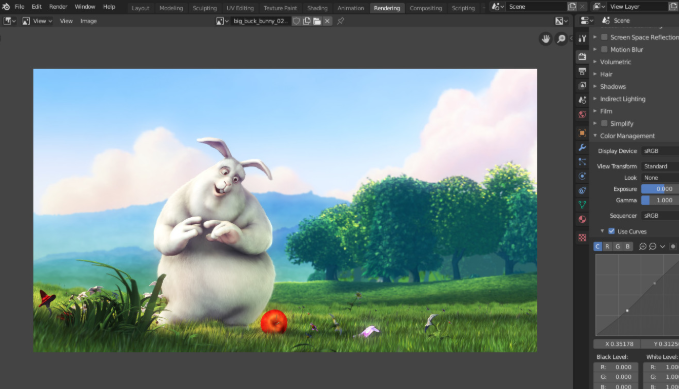Zoom in on the curve editor
Screen dimensions: 679x389
[643, 246]
